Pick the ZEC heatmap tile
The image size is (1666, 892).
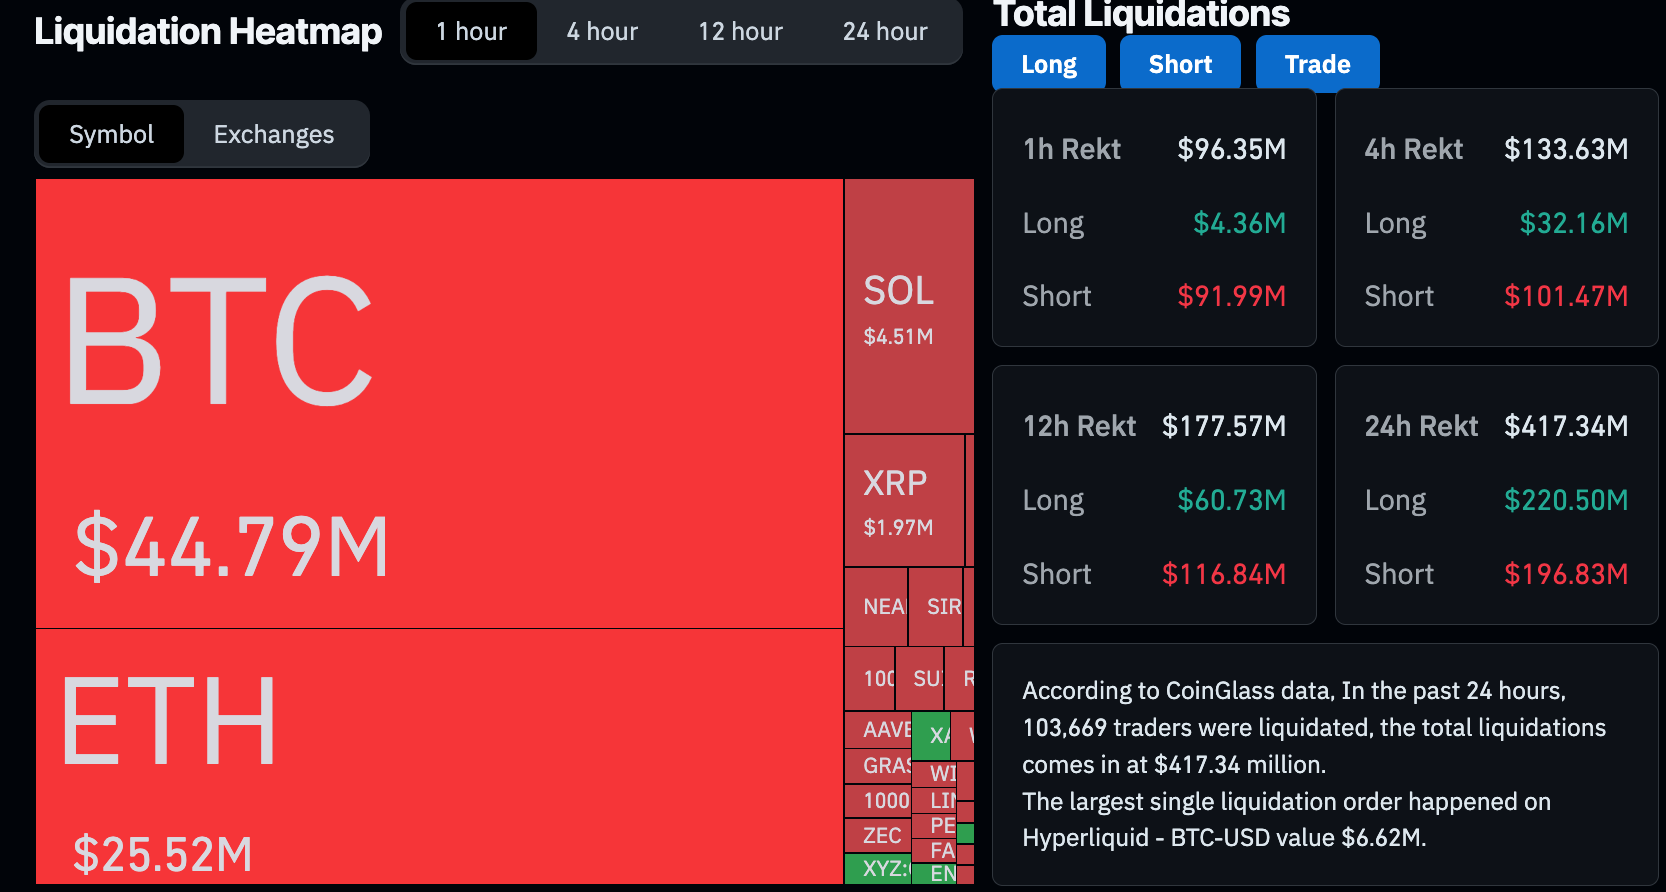click(878, 835)
